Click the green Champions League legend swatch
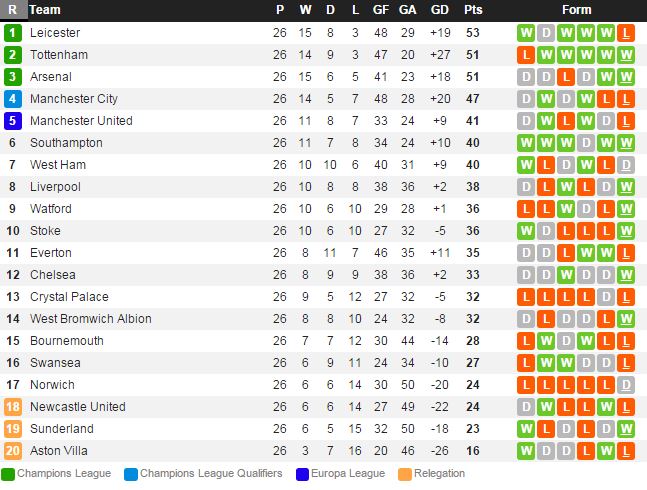The height and width of the screenshot is (490, 647). [x=8, y=474]
